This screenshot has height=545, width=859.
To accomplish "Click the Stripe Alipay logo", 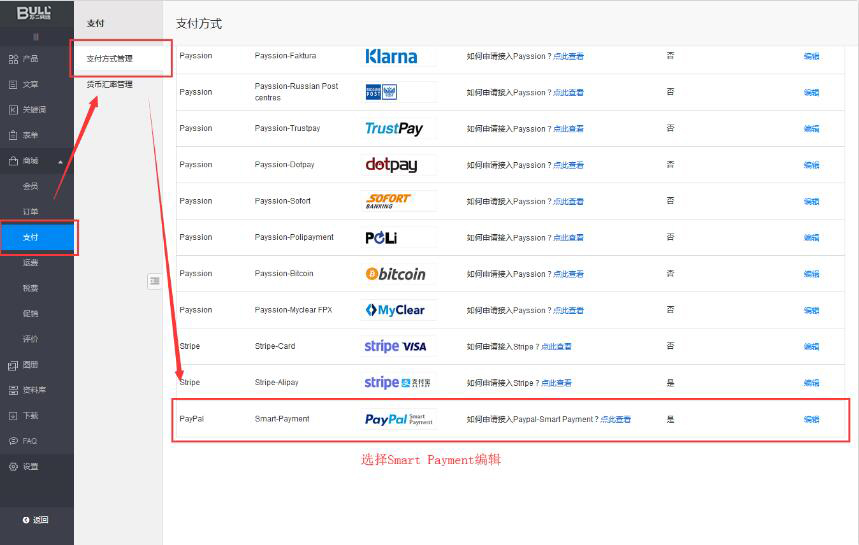I will (398, 383).
